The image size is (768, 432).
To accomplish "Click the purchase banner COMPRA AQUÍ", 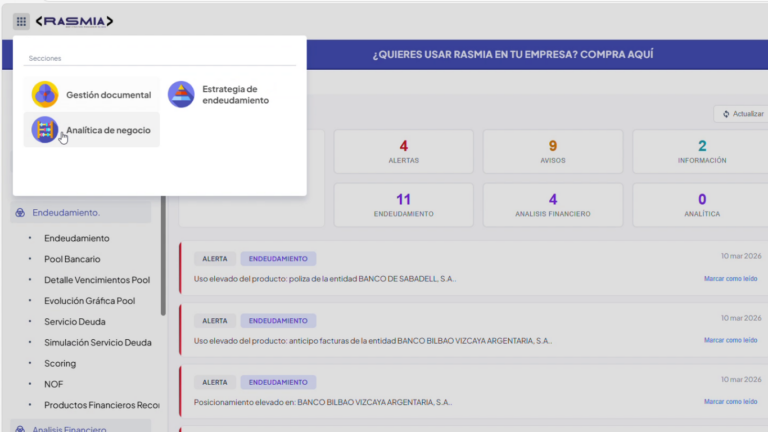I will [x=513, y=54].
